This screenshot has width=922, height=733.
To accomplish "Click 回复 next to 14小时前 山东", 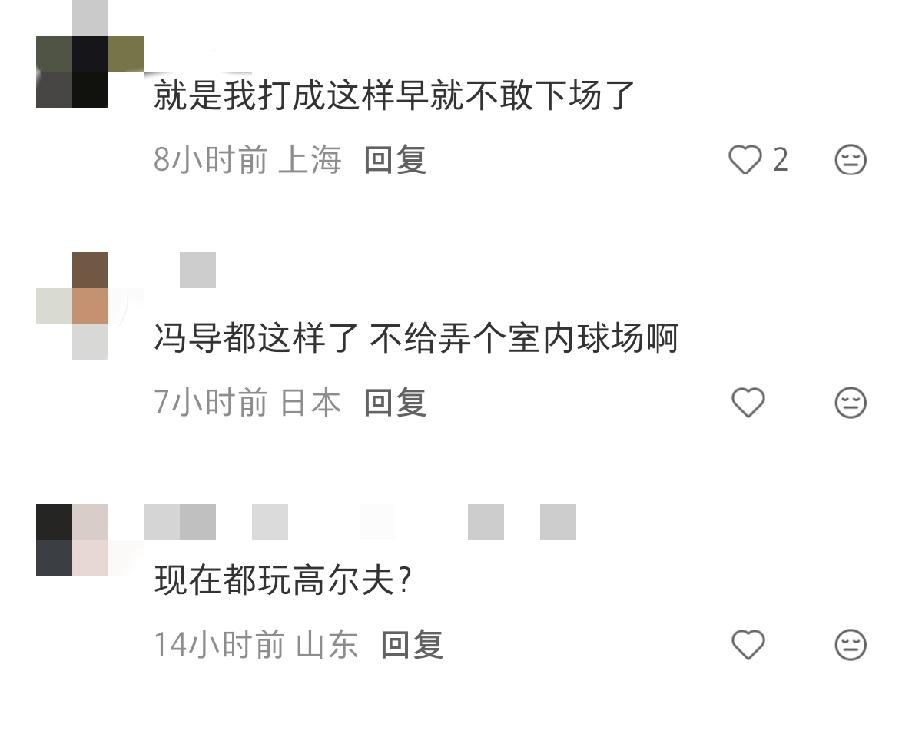I will (412, 645).
